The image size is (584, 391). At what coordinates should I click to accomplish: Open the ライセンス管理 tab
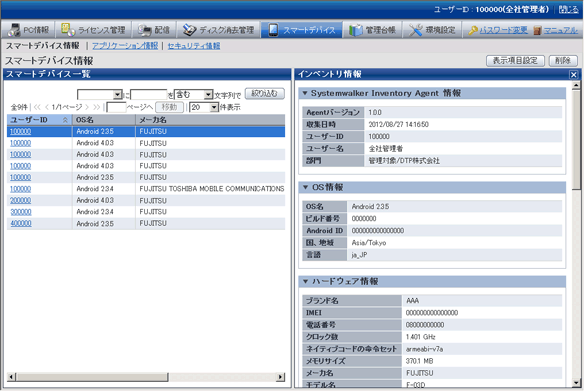93,30
